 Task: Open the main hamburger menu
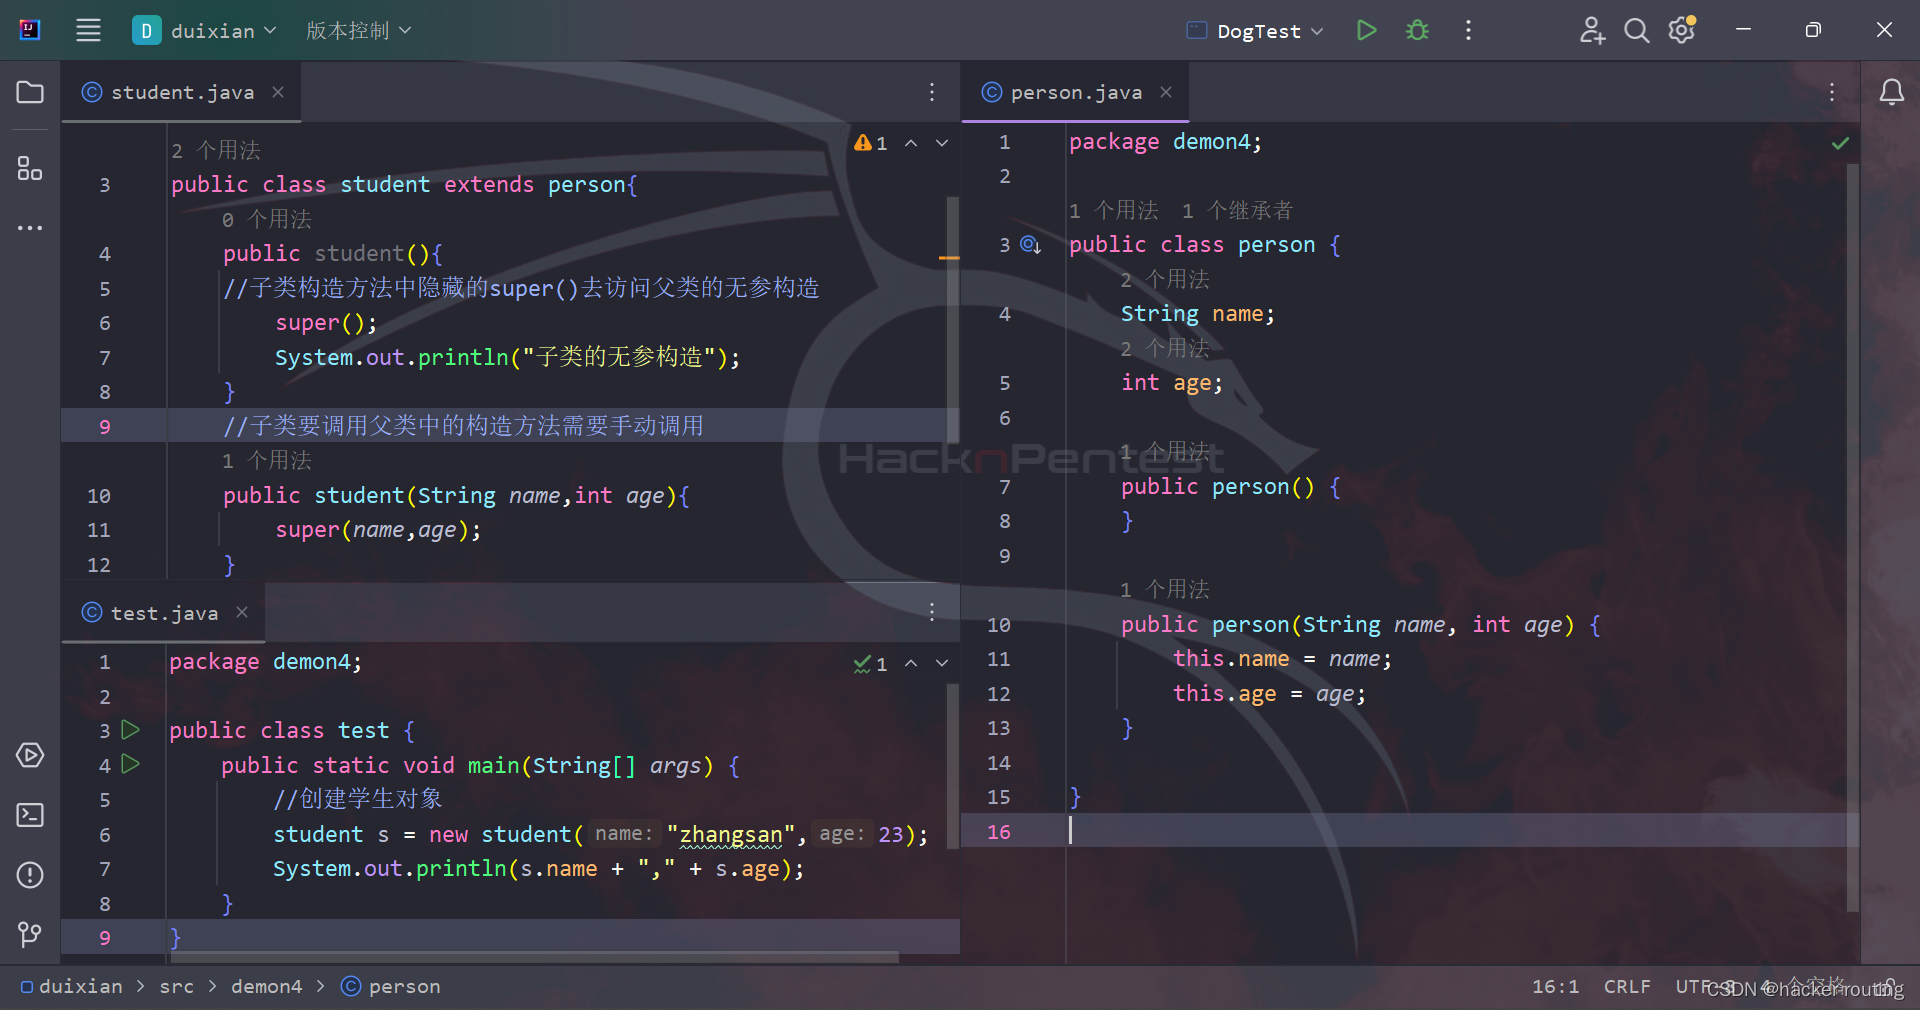(x=88, y=30)
